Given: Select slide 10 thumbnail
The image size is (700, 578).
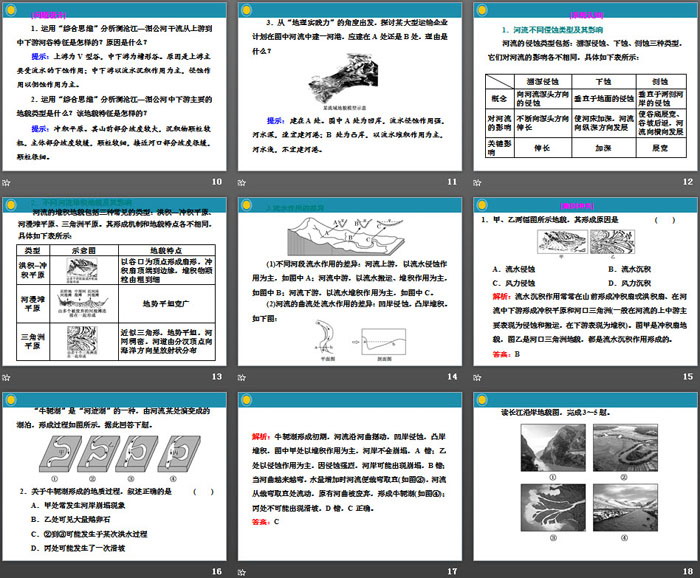Looking at the screenshot, I should (x=114, y=87).
